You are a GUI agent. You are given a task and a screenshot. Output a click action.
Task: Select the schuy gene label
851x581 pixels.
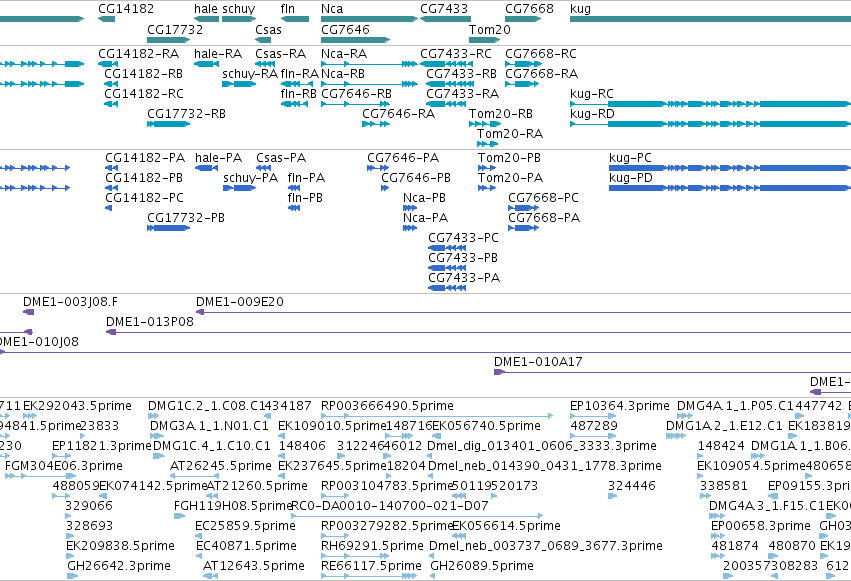tap(239, 9)
